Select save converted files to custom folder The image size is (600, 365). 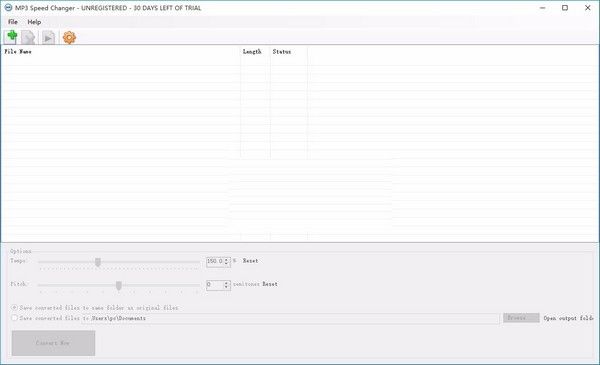(15, 318)
